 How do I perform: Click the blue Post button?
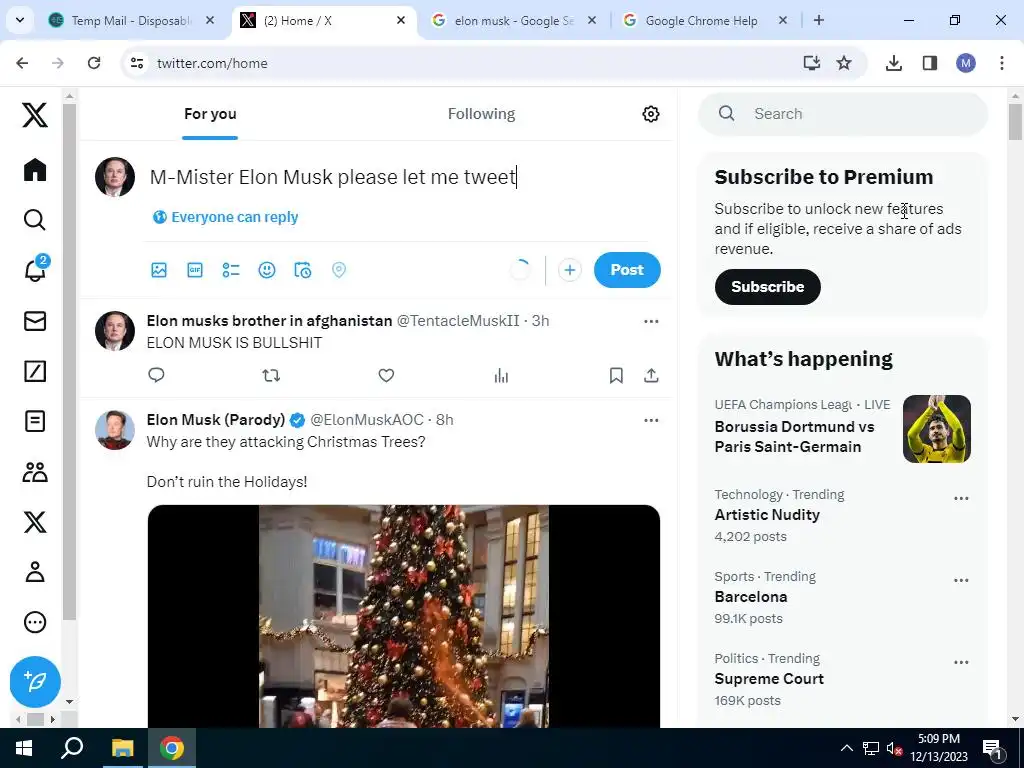[627, 270]
